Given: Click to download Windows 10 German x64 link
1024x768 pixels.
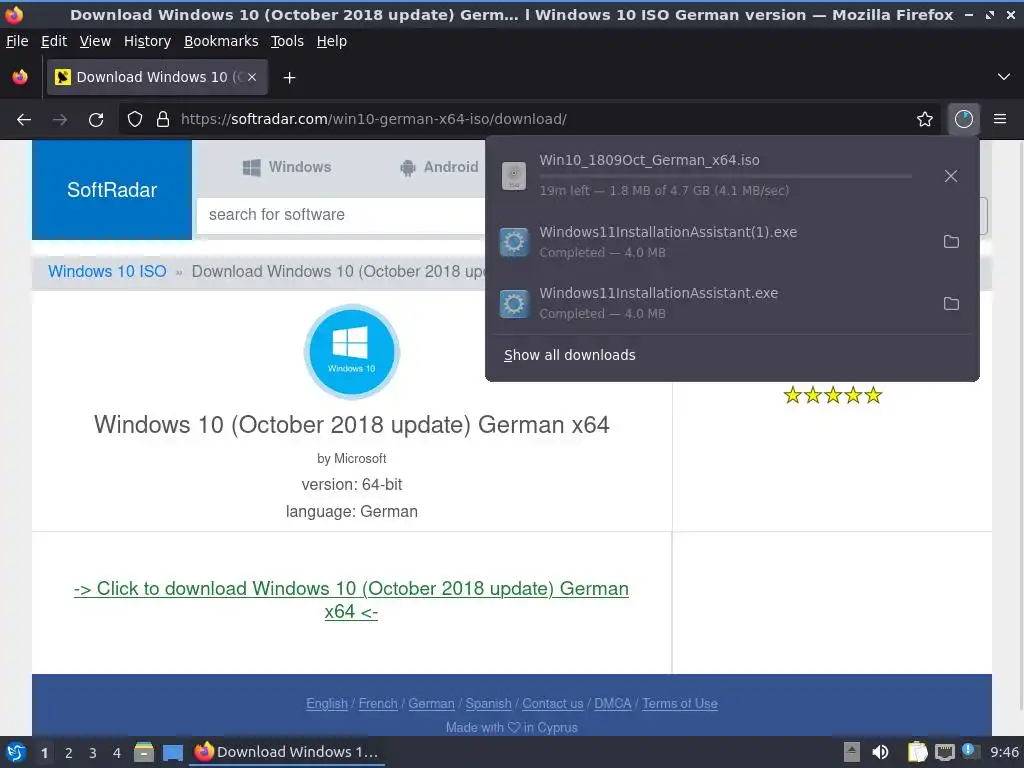Looking at the screenshot, I should (x=351, y=600).
